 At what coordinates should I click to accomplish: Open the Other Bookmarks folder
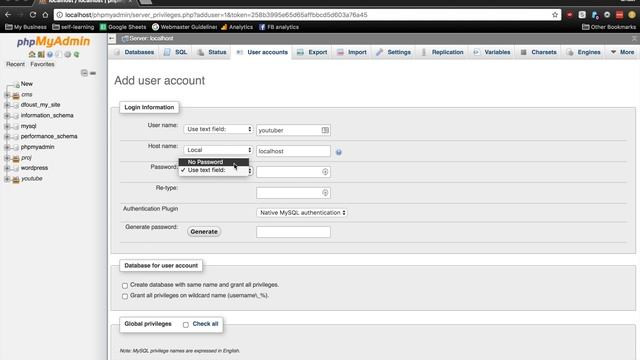tap(609, 27)
